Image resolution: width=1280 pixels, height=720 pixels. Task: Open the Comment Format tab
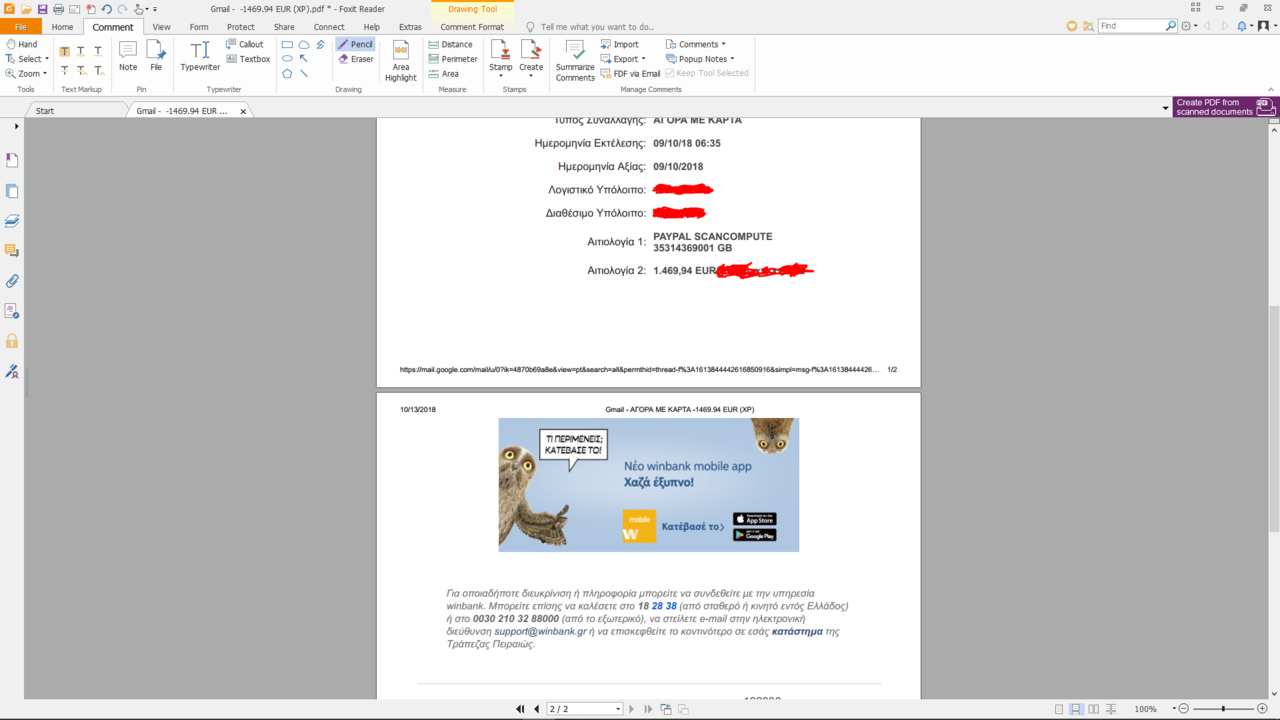click(x=472, y=27)
